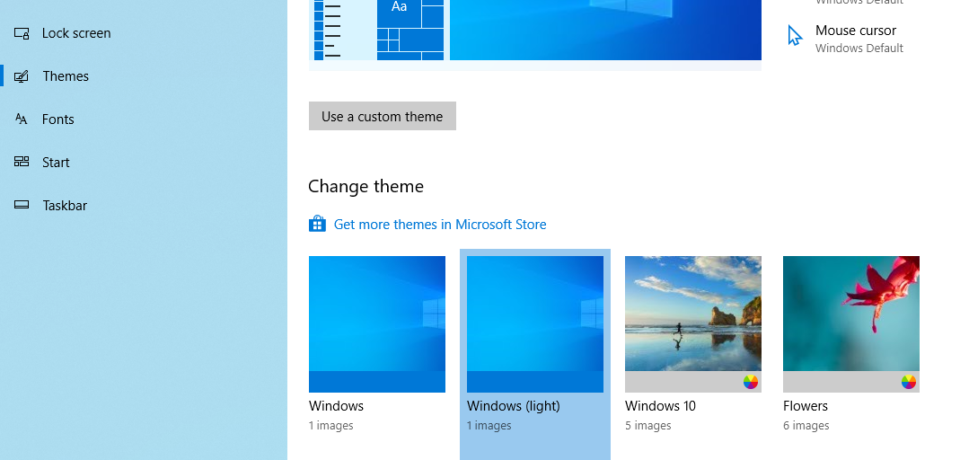This screenshot has height=460, width=960.
Task: Click the Fonts 'AA' icon
Action: click(x=21, y=119)
